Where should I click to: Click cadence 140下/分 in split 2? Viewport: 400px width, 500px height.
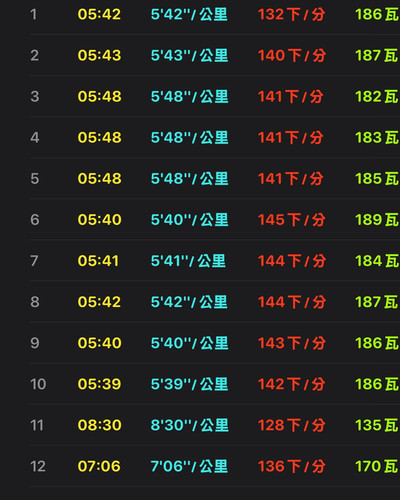[292, 55]
